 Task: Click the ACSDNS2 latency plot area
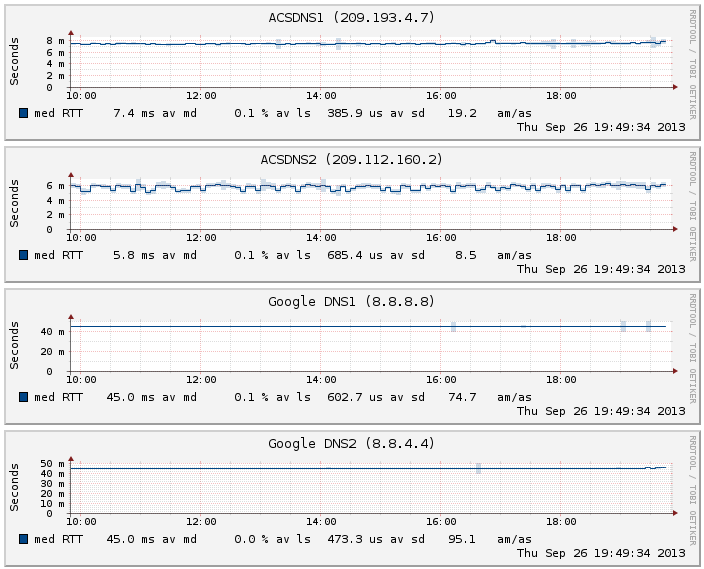click(370, 205)
